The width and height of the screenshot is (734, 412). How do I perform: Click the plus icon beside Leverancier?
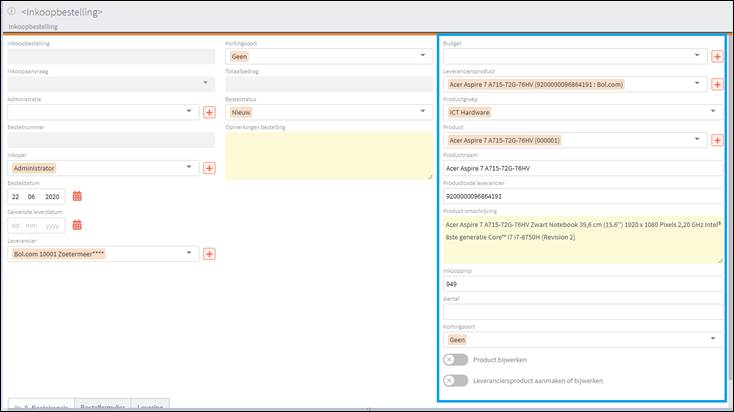click(x=210, y=254)
